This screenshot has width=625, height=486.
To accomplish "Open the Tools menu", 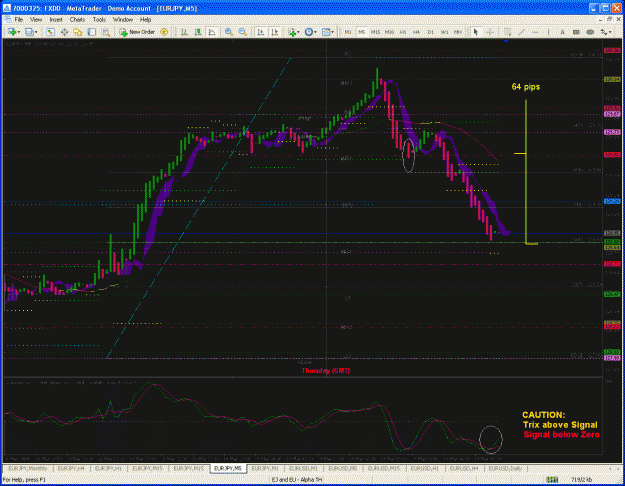I will coord(99,19).
